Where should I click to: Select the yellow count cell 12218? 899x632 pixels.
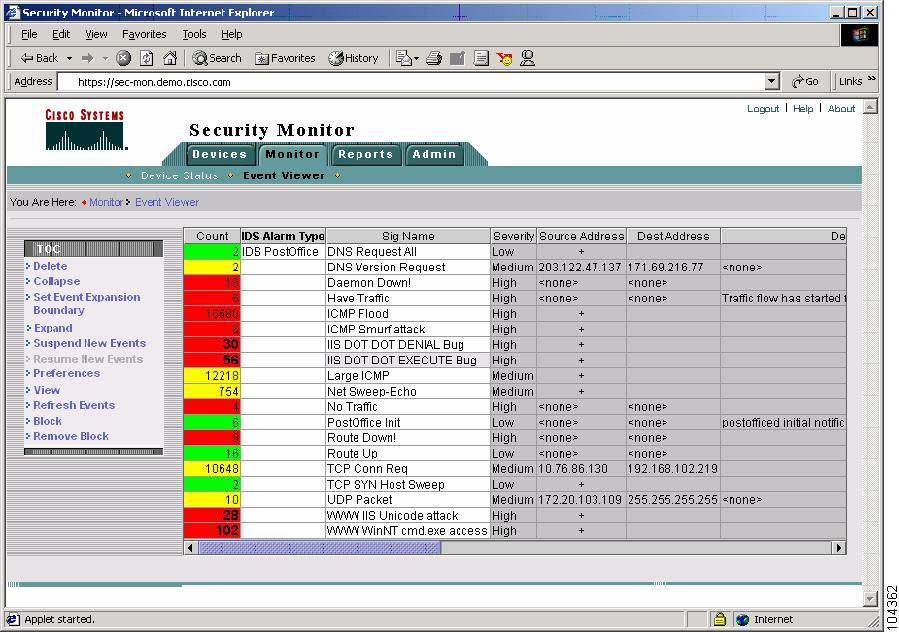pyautogui.click(x=212, y=376)
